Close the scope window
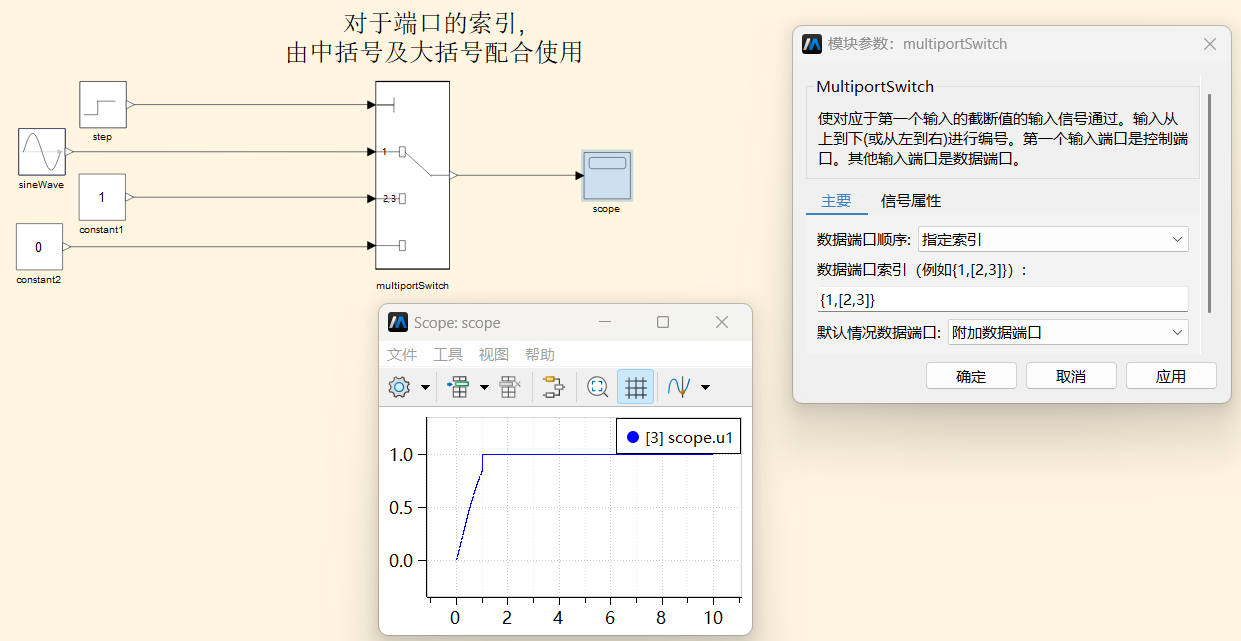 (x=722, y=322)
